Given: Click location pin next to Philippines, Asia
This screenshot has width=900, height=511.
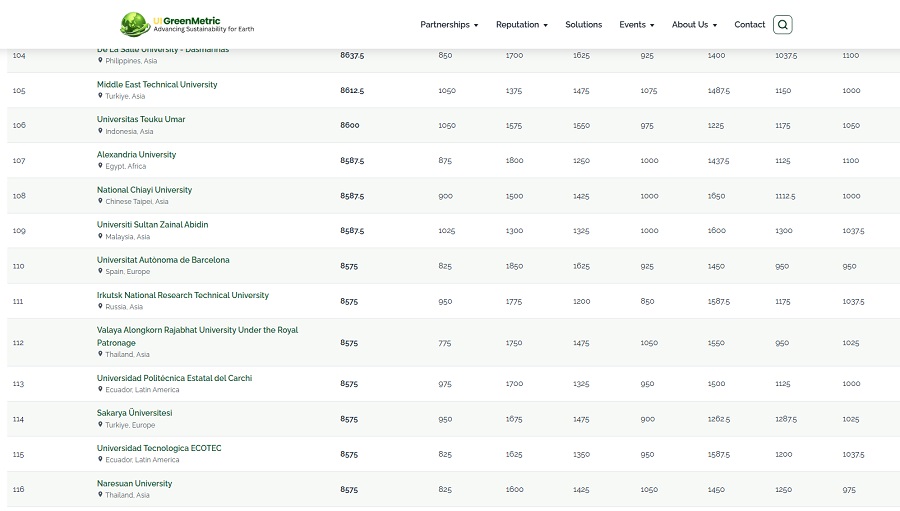Looking at the screenshot, I should click(x=100, y=60).
